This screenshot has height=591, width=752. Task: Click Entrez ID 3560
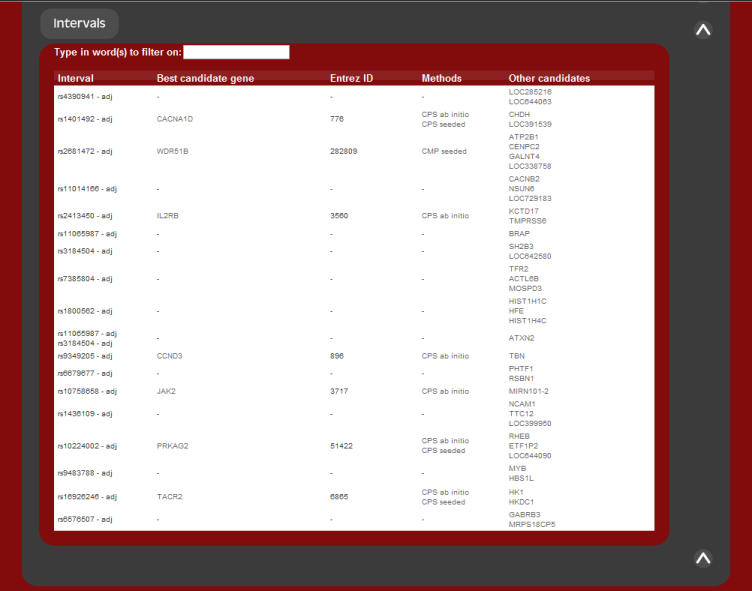(339, 216)
